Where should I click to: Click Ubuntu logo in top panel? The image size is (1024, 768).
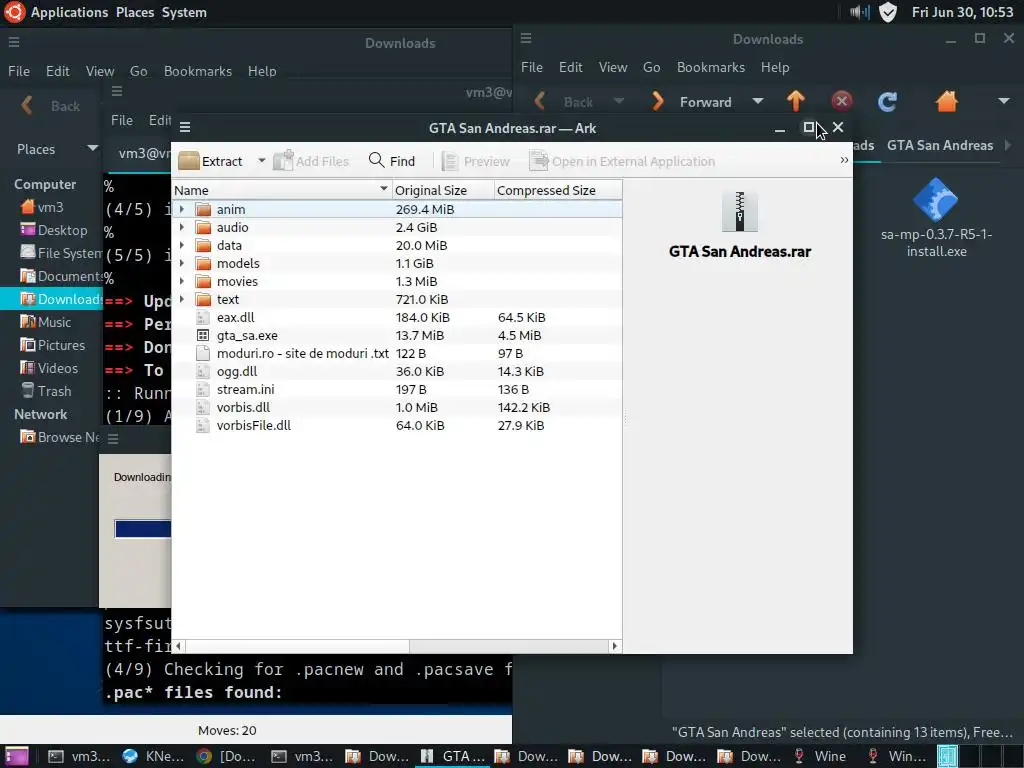(x=14, y=12)
